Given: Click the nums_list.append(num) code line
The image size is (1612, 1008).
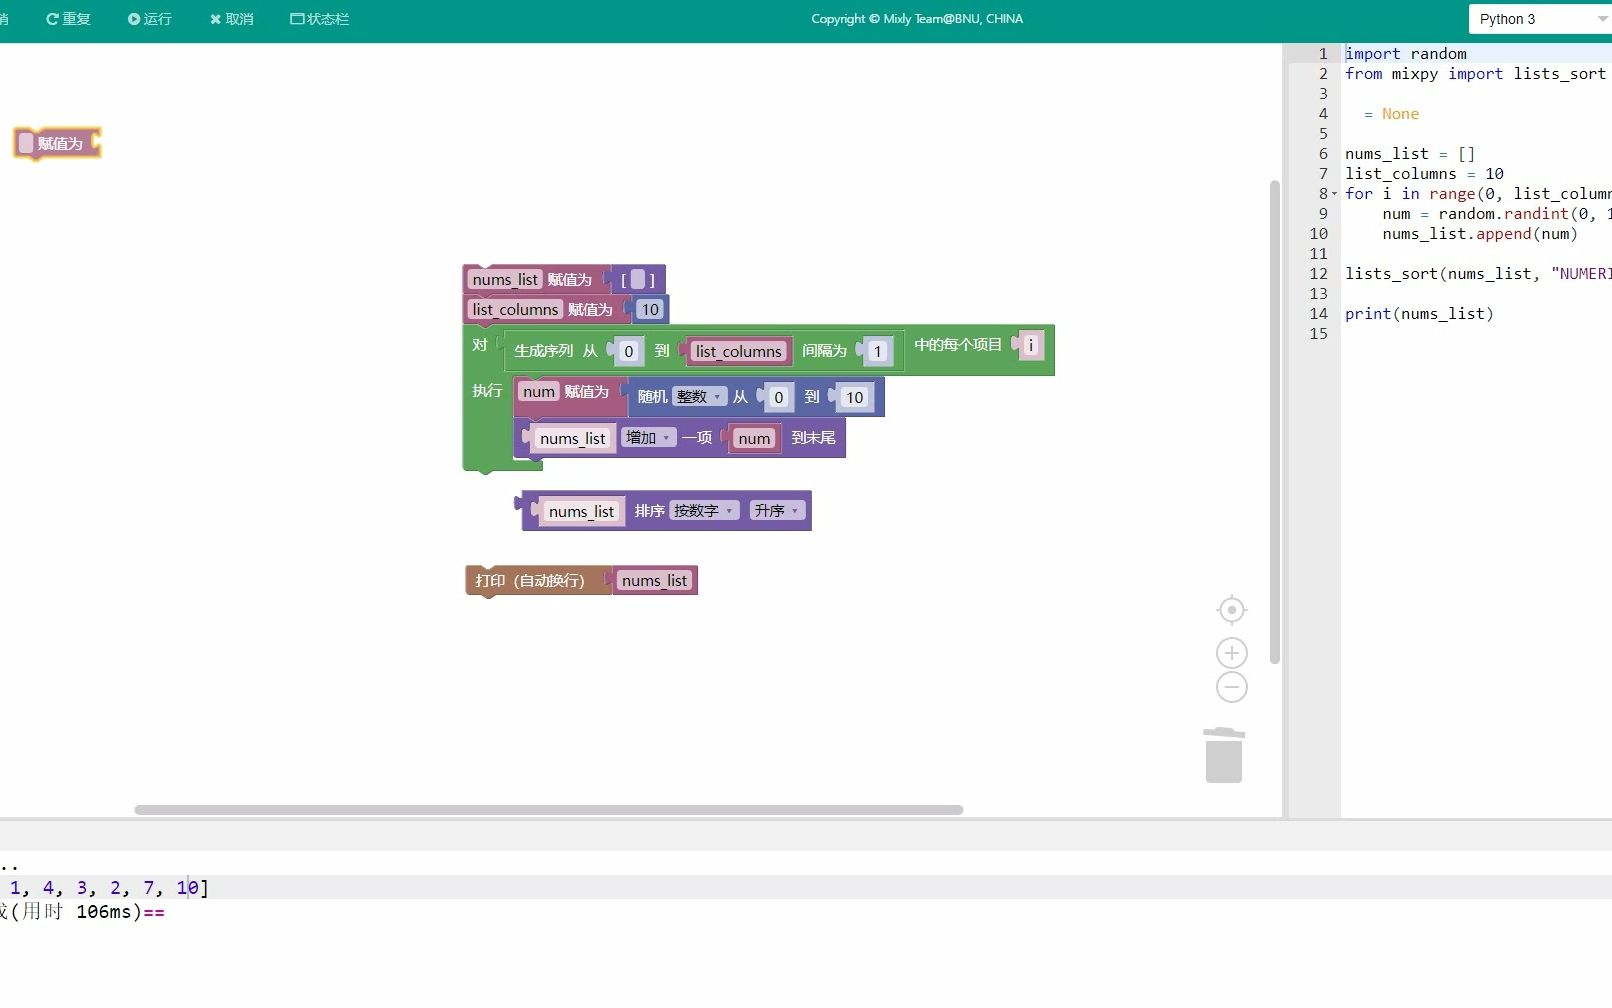Looking at the screenshot, I should pyautogui.click(x=1480, y=234).
